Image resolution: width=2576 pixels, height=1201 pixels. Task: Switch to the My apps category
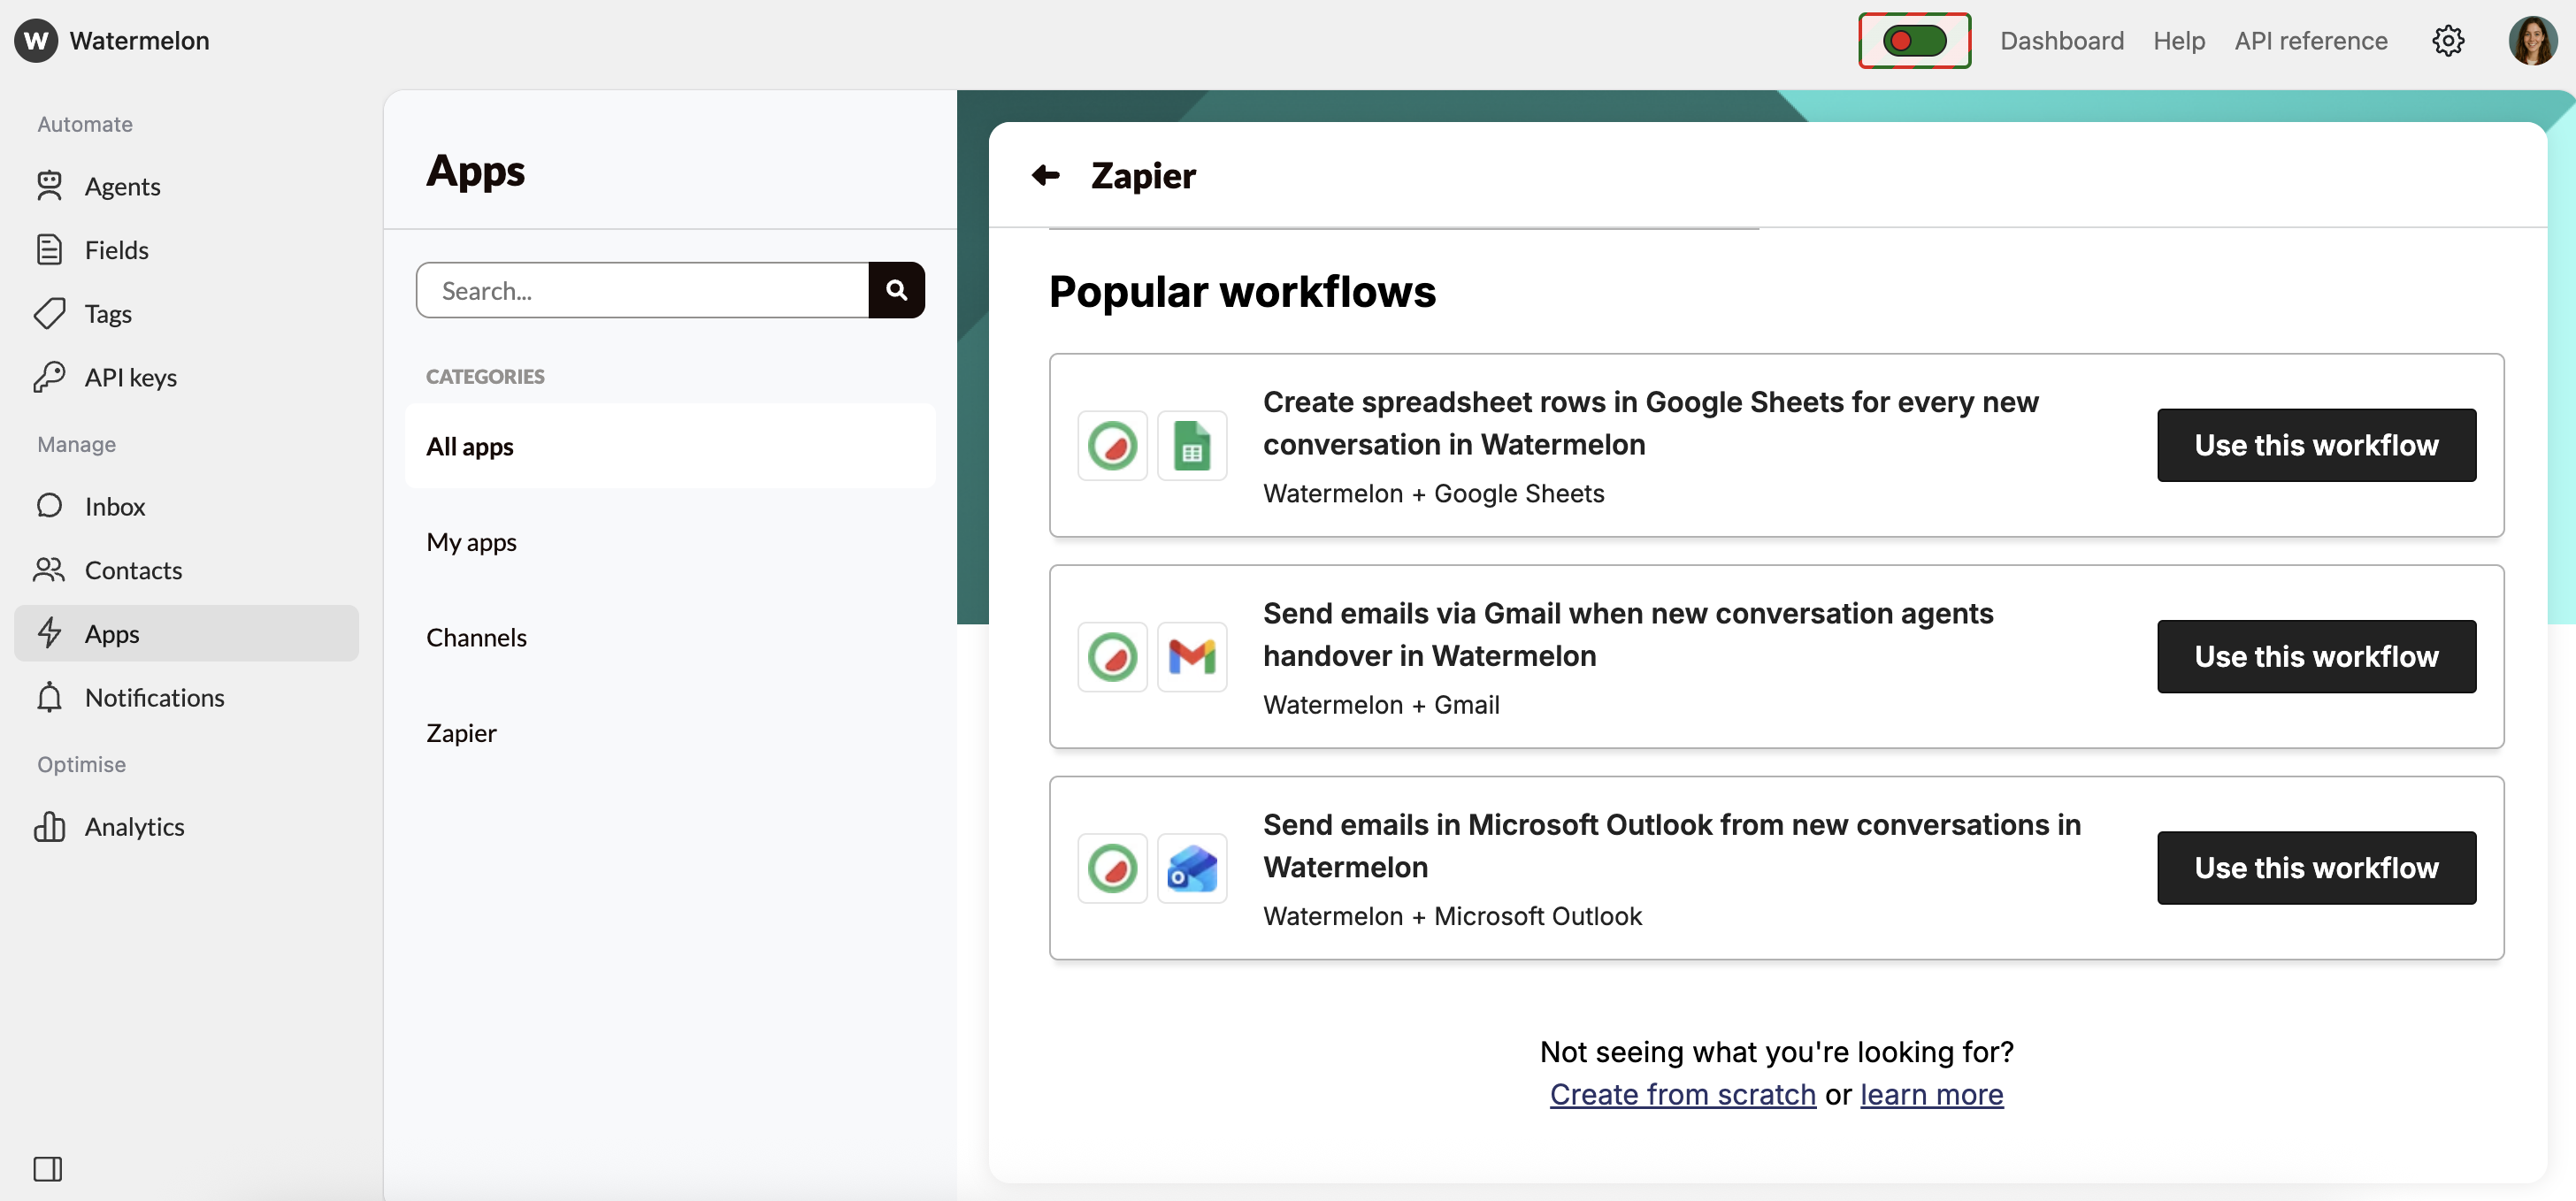tap(471, 542)
